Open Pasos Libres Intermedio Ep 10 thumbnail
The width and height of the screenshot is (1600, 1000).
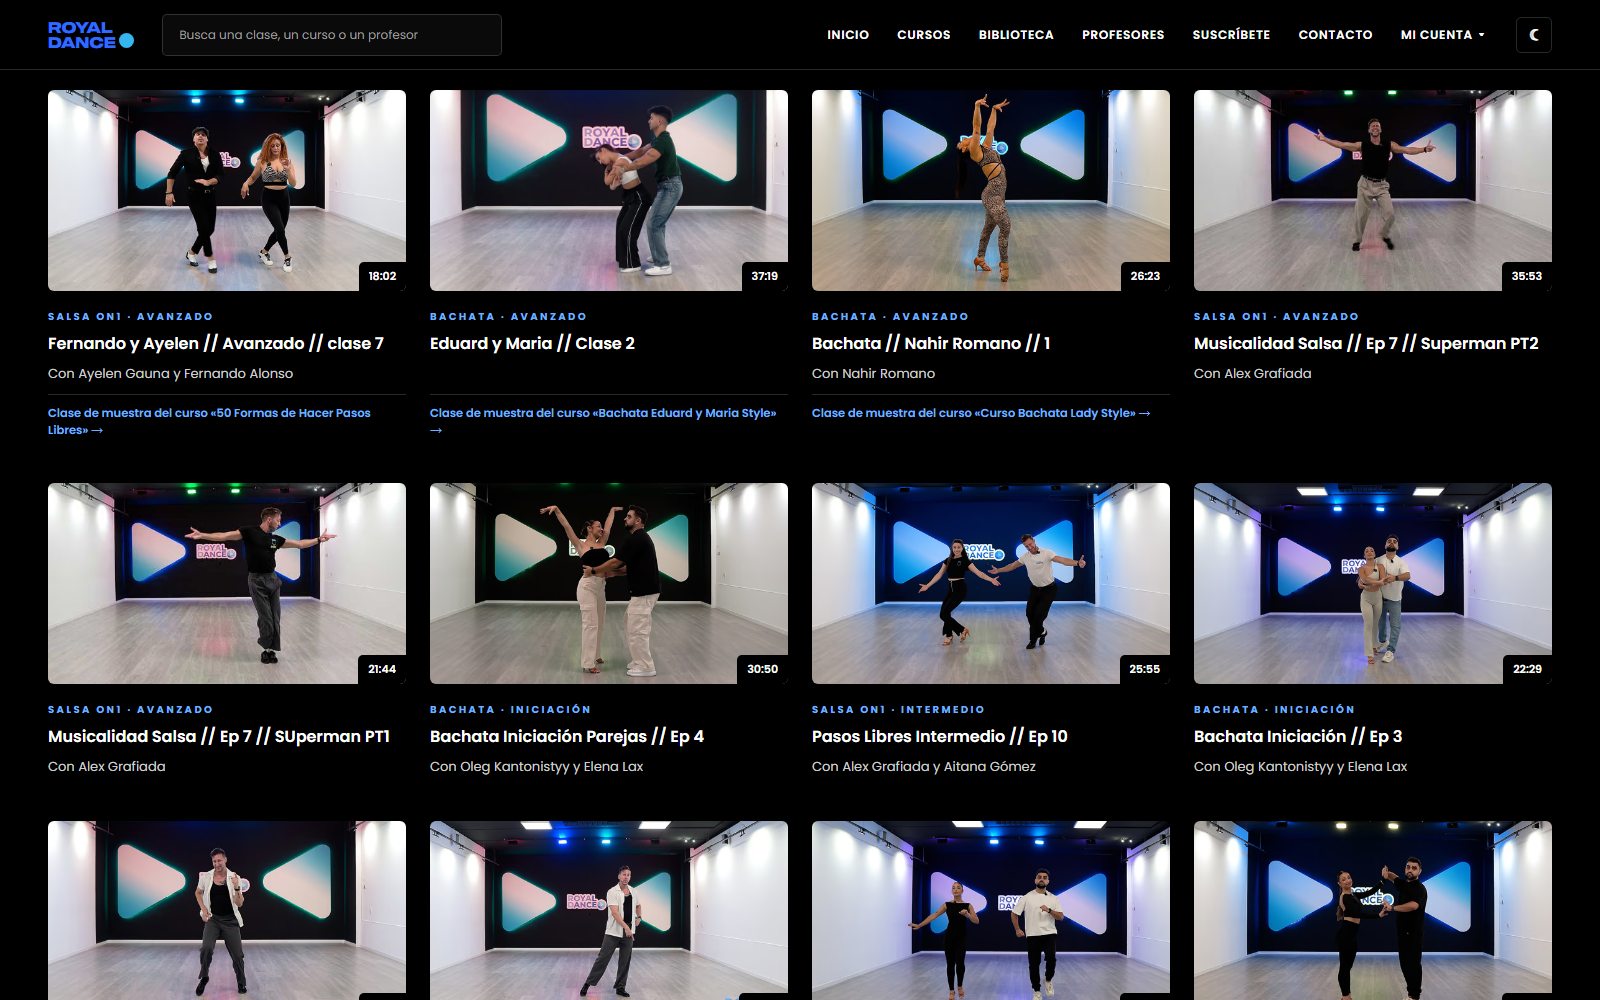pos(991,583)
